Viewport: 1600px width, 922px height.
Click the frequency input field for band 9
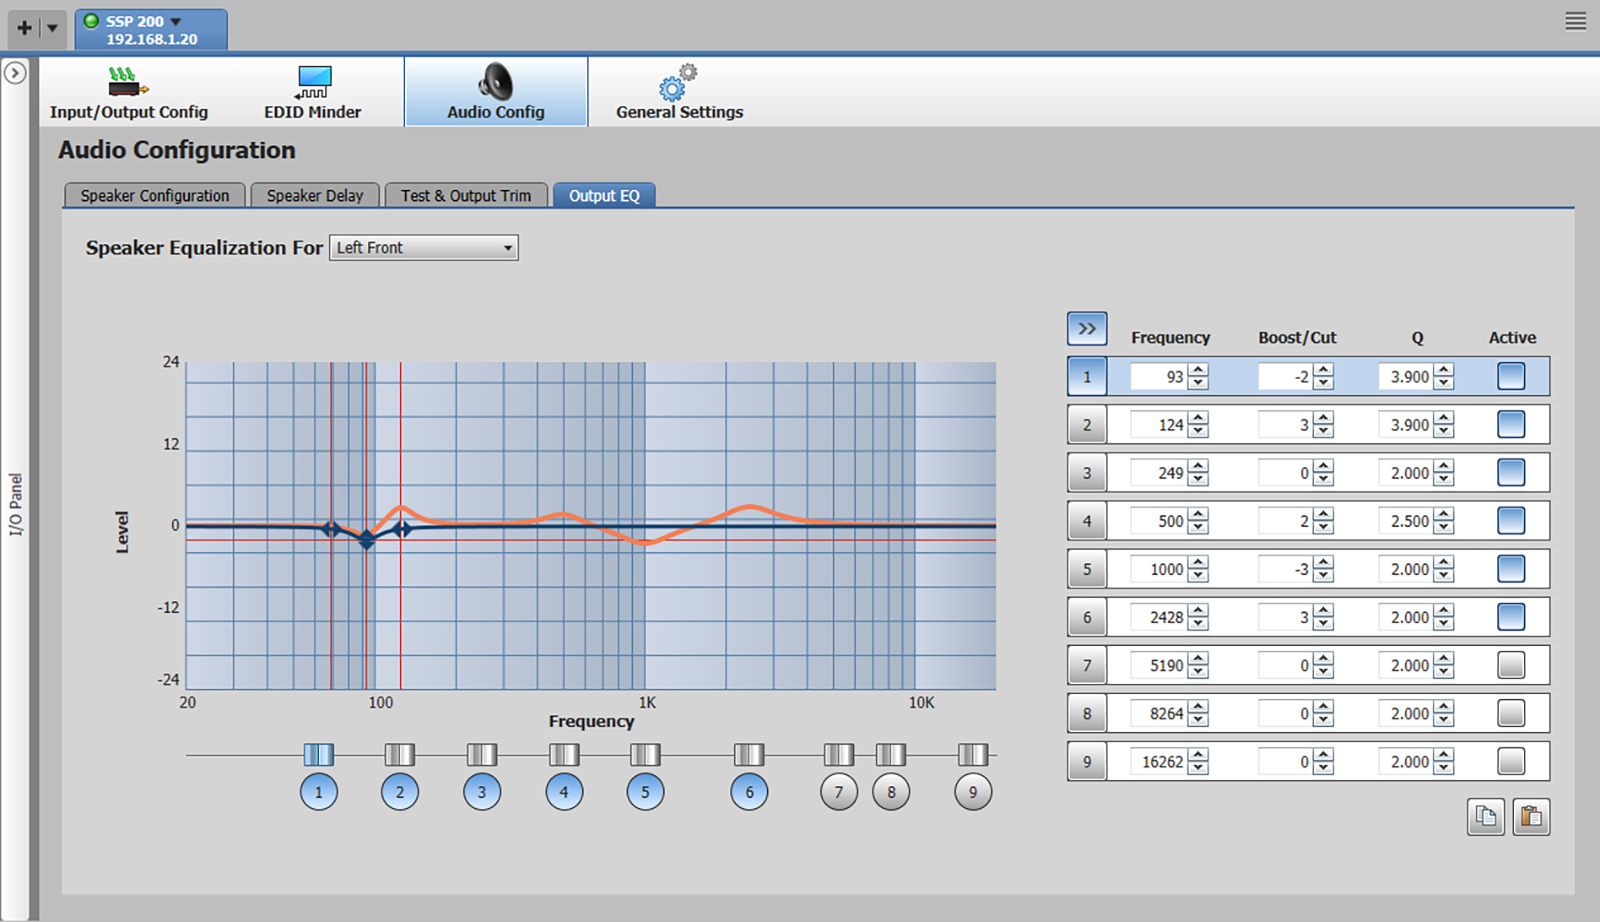pos(1158,761)
